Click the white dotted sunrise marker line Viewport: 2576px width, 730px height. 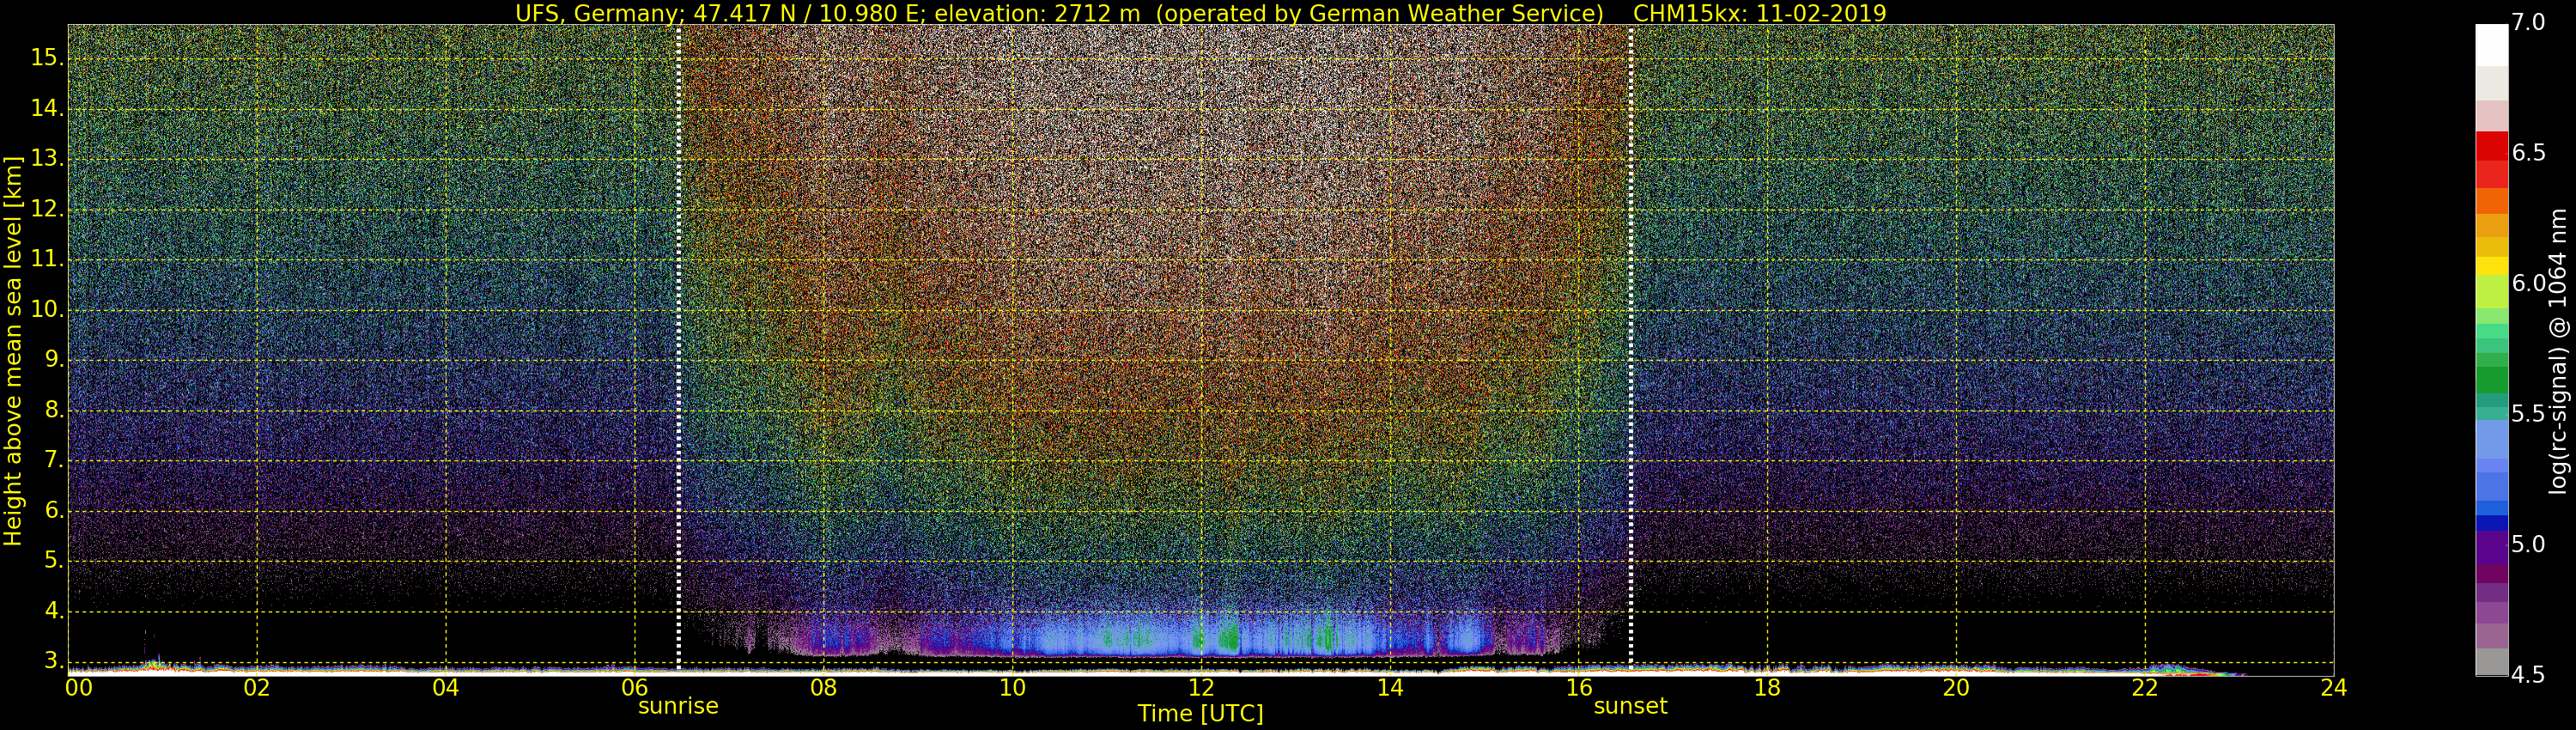(679, 346)
